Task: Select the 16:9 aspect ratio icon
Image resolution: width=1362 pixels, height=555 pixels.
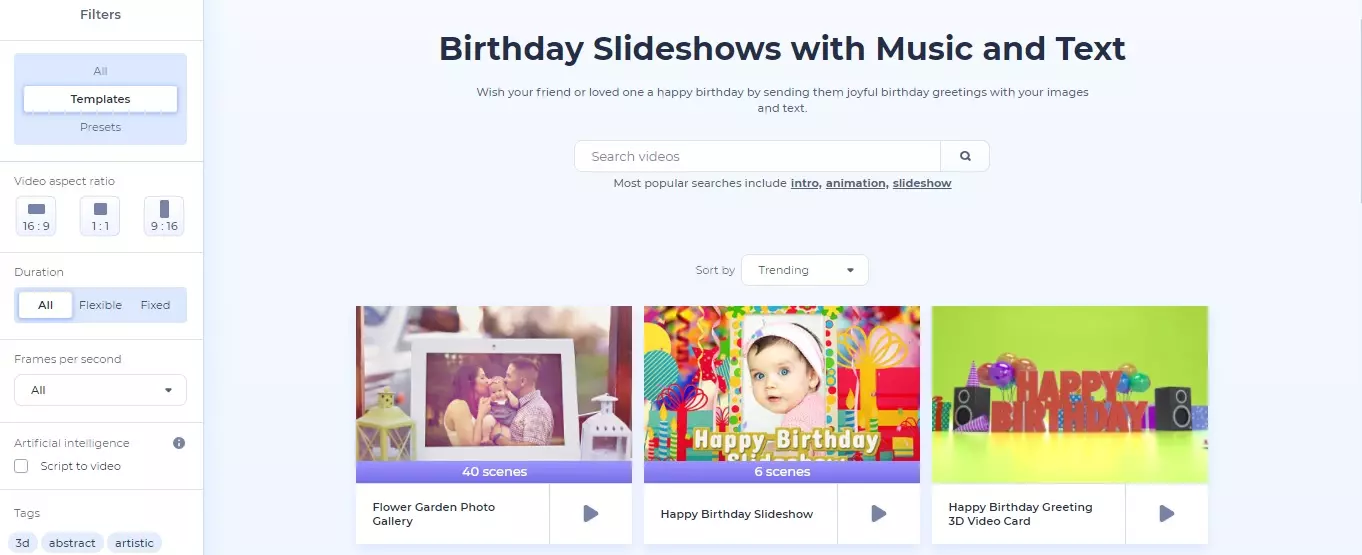Action: (x=36, y=216)
